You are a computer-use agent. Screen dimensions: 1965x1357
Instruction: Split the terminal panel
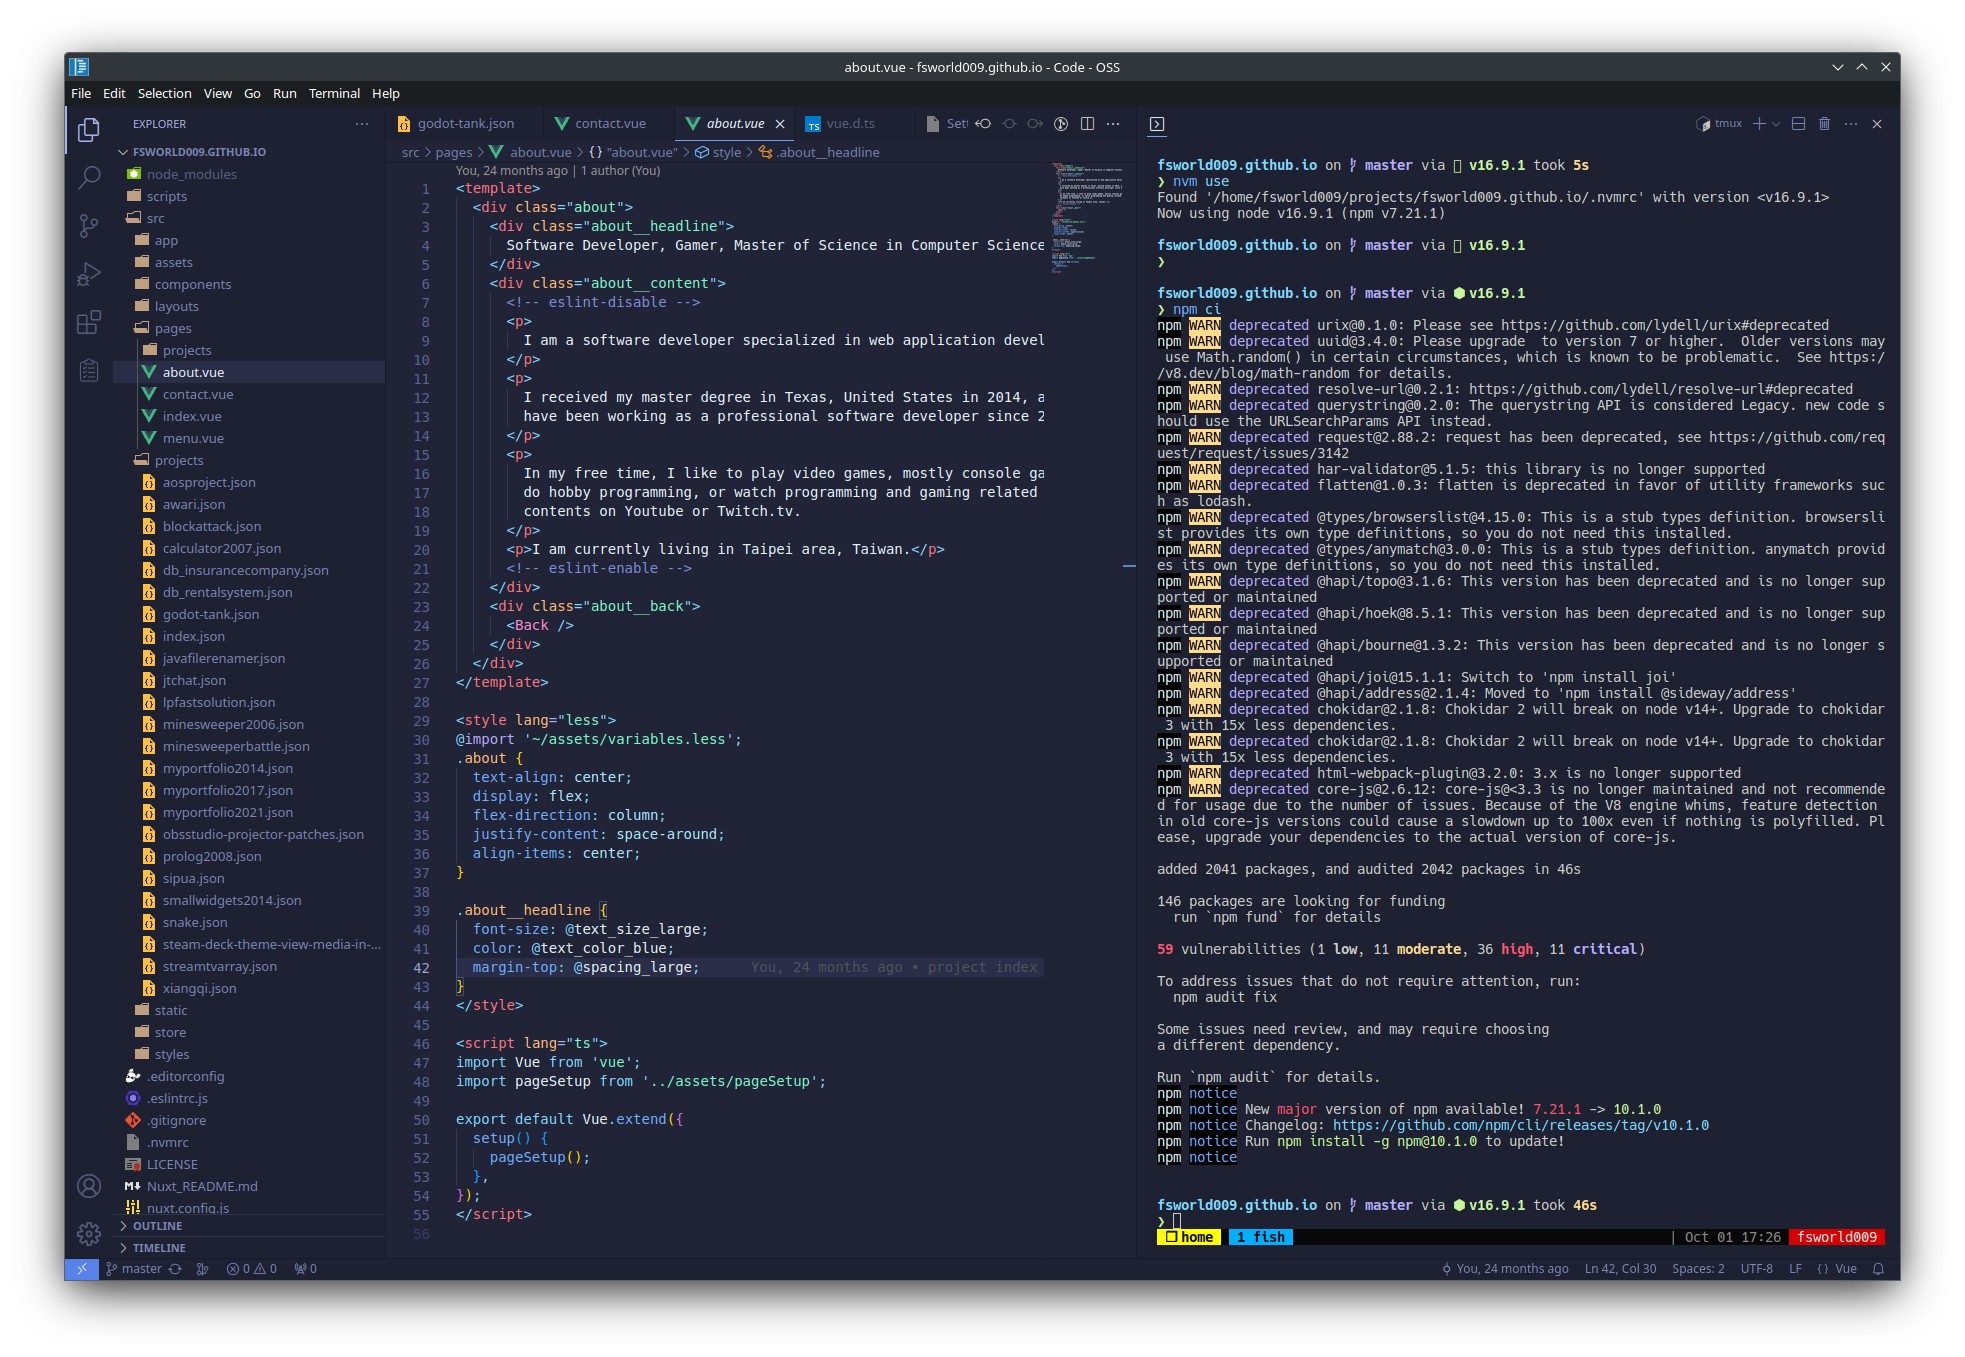point(1798,124)
